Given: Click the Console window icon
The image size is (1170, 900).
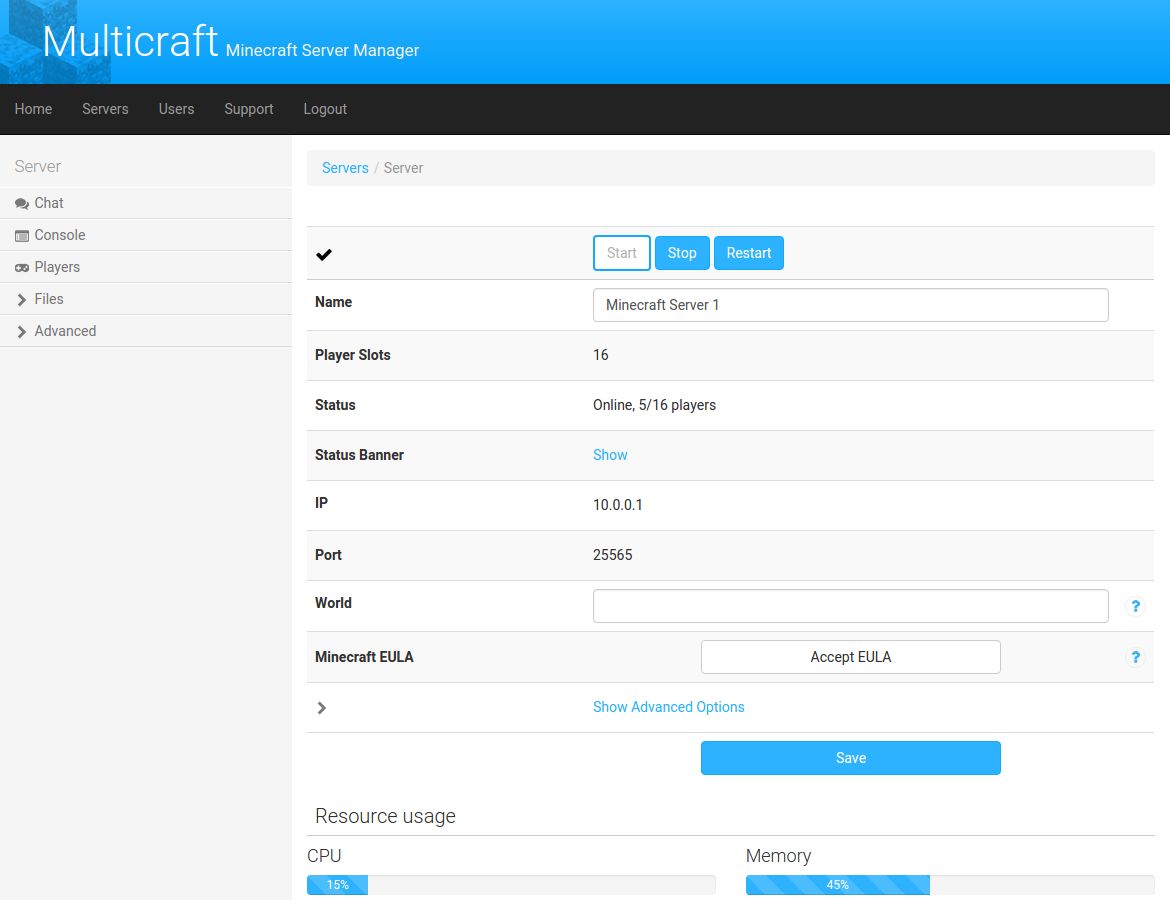Looking at the screenshot, I should pyautogui.click(x=22, y=236).
